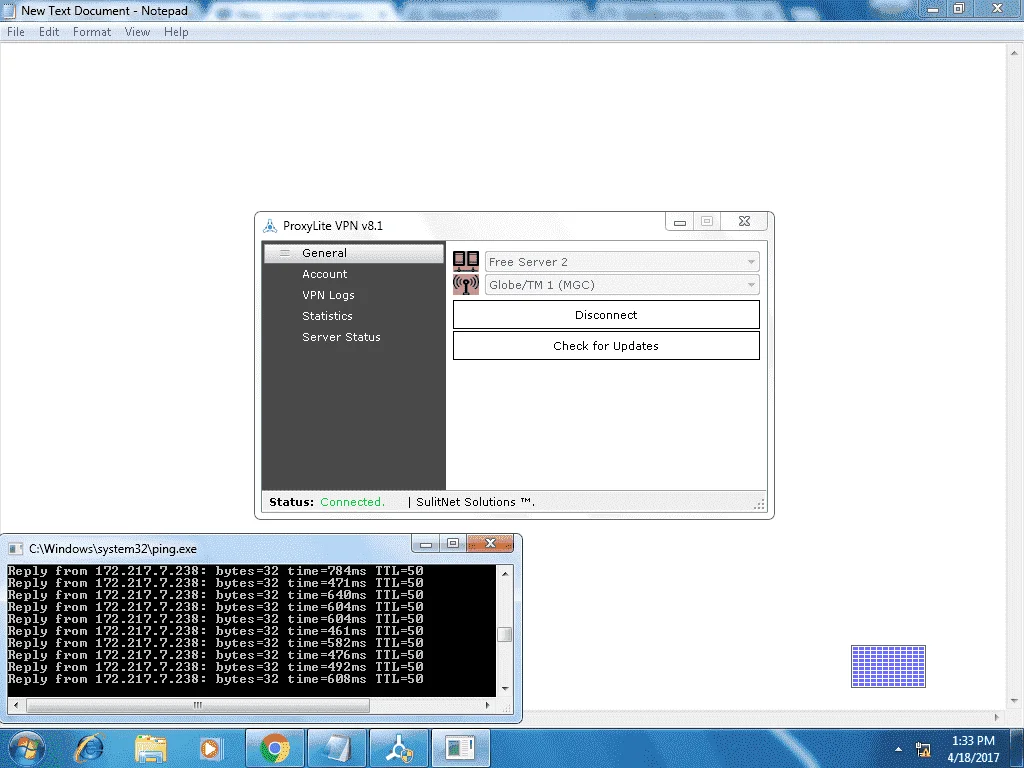Image resolution: width=1024 pixels, height=768 pixels.
Task: Click the ping.exe console title icon
Action: pos(16,549)
